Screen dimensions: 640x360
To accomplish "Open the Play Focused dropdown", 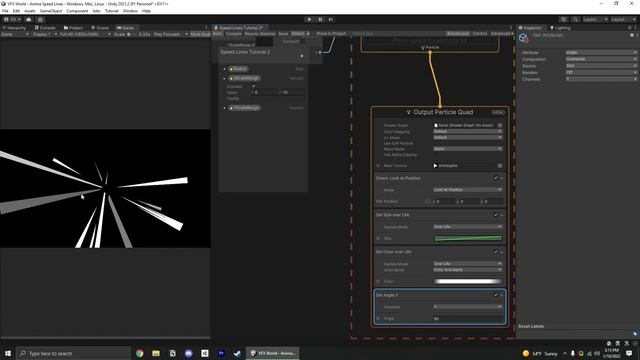I will (x=170, y=34).
